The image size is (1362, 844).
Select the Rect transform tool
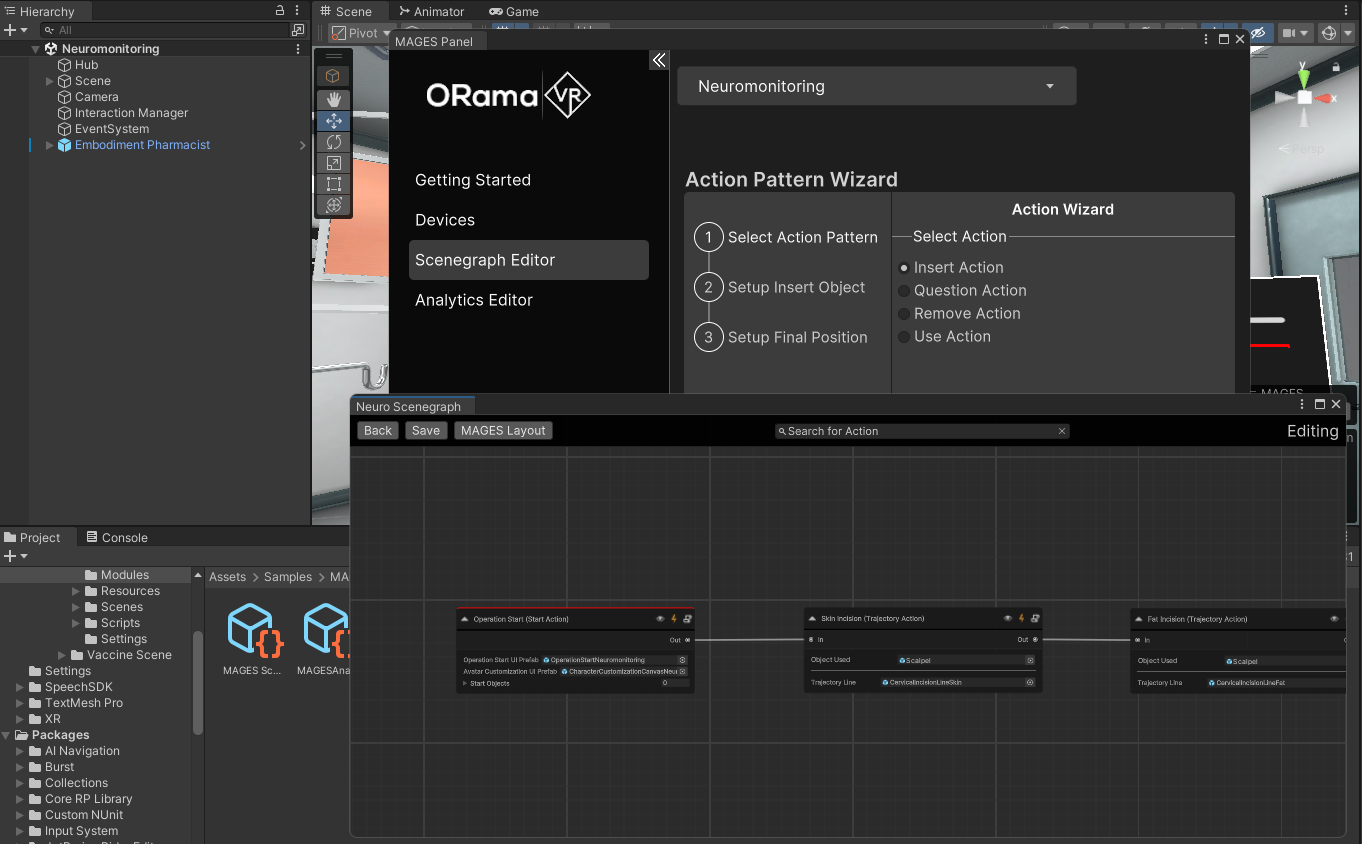pos(334,184)
